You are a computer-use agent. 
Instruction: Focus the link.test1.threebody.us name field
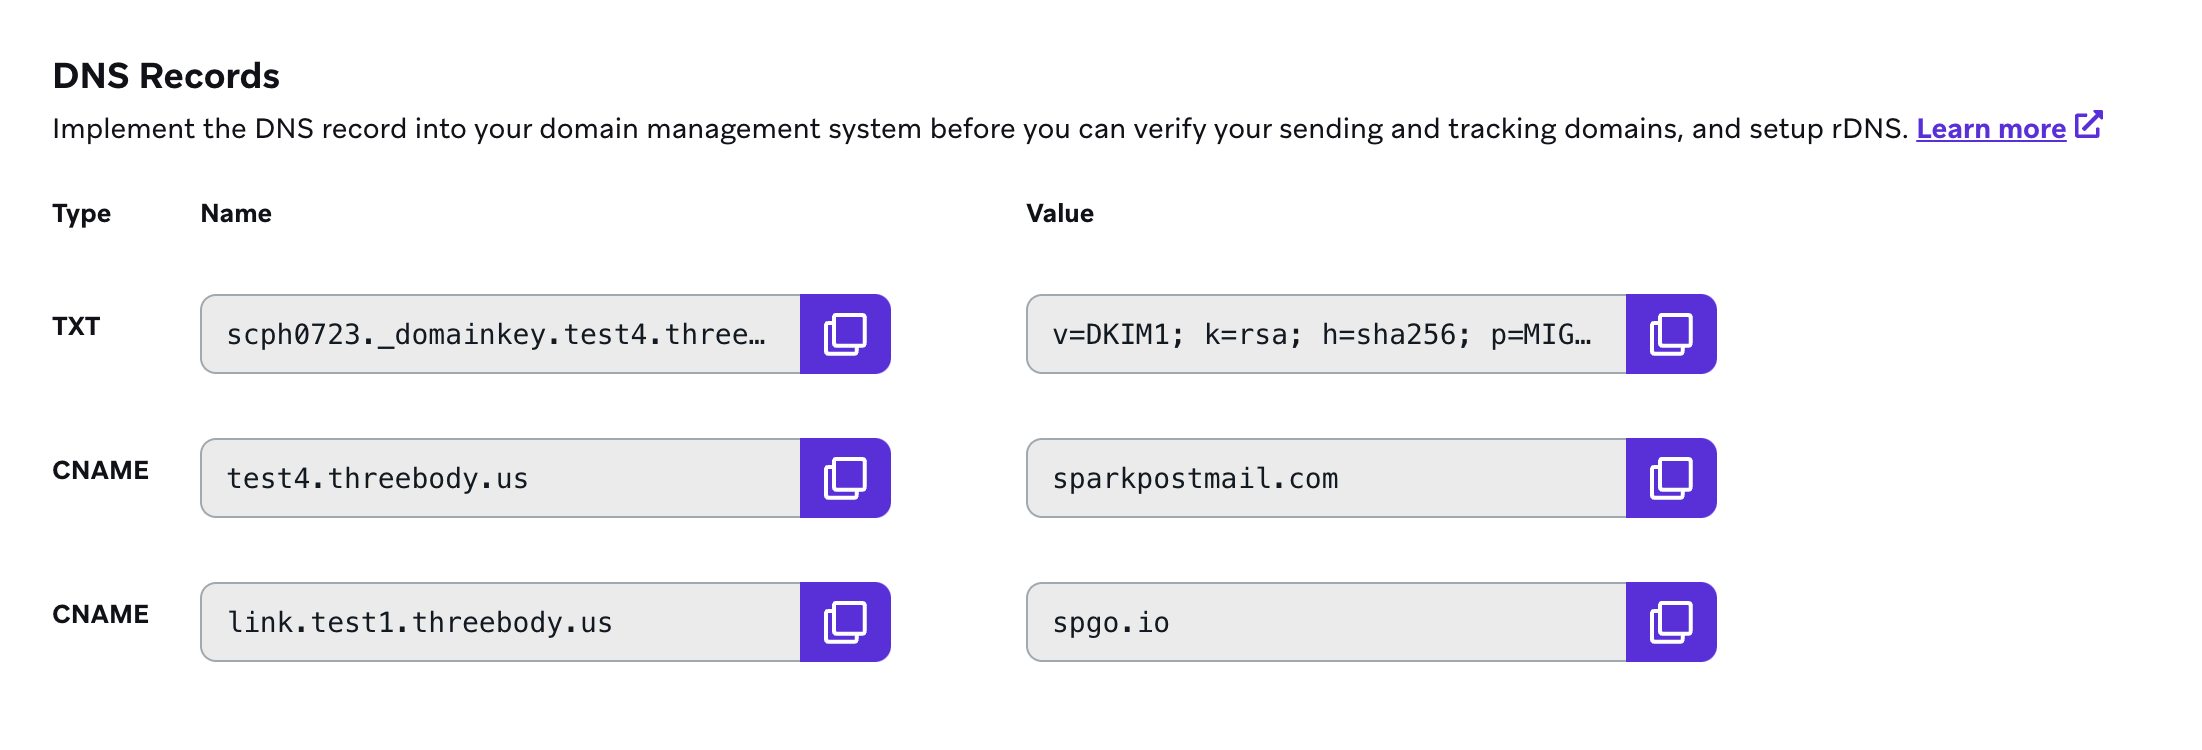click(500, 622)
